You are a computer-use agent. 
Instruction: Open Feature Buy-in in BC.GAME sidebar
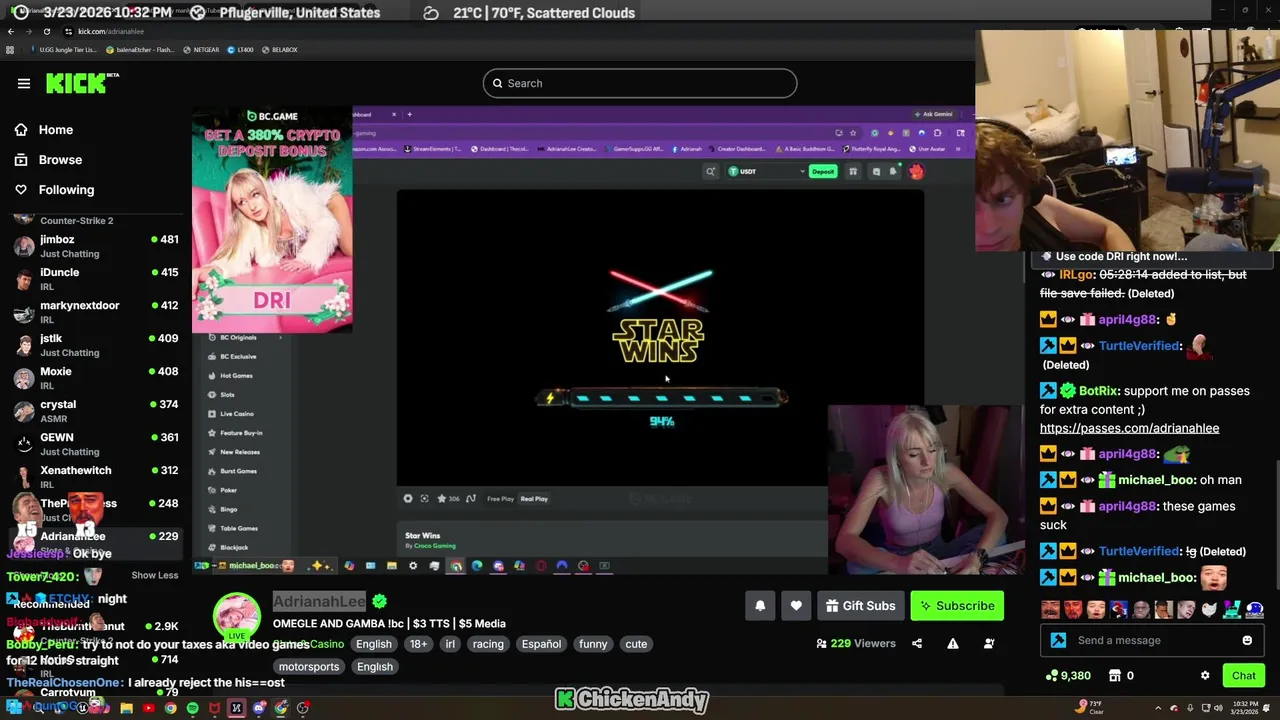[235, 433]
